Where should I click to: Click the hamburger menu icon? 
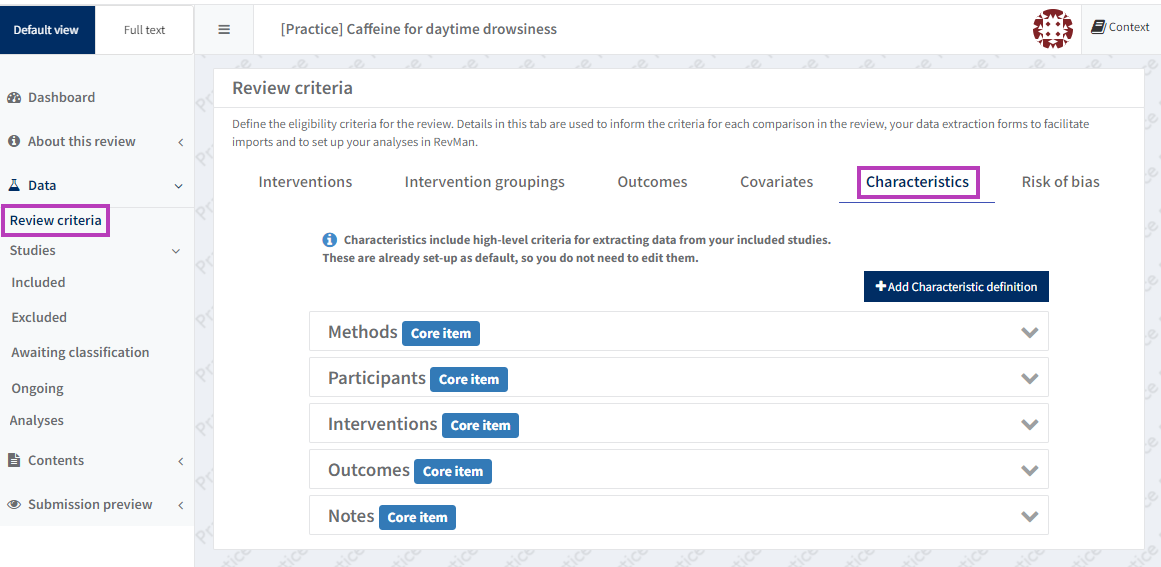(x=224, y=29)
